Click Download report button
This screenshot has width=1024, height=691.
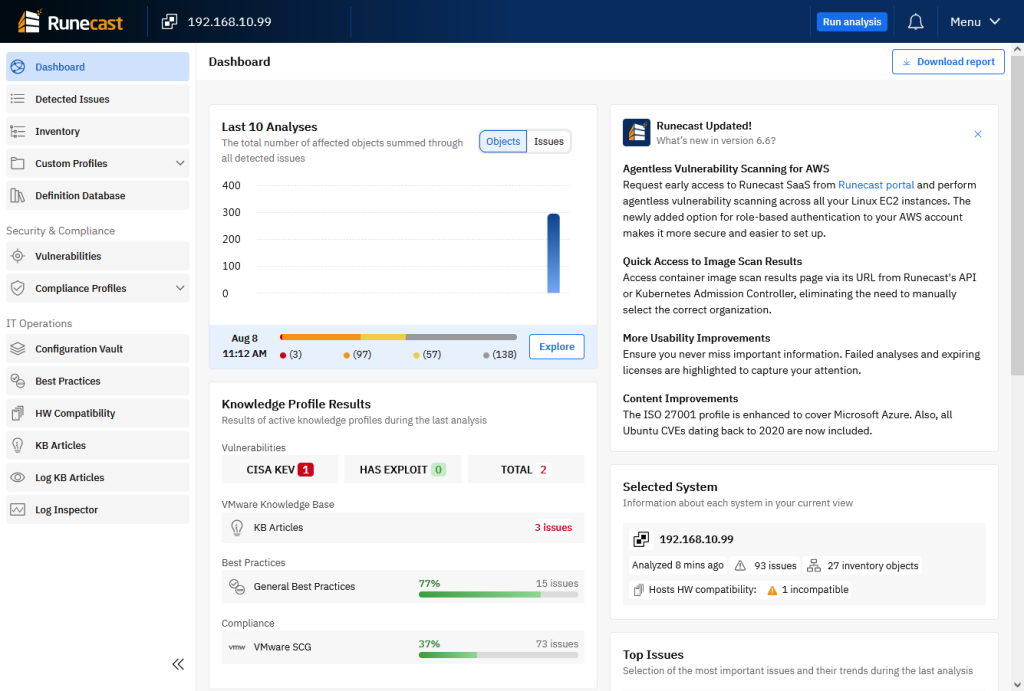(x=948, y=61)
